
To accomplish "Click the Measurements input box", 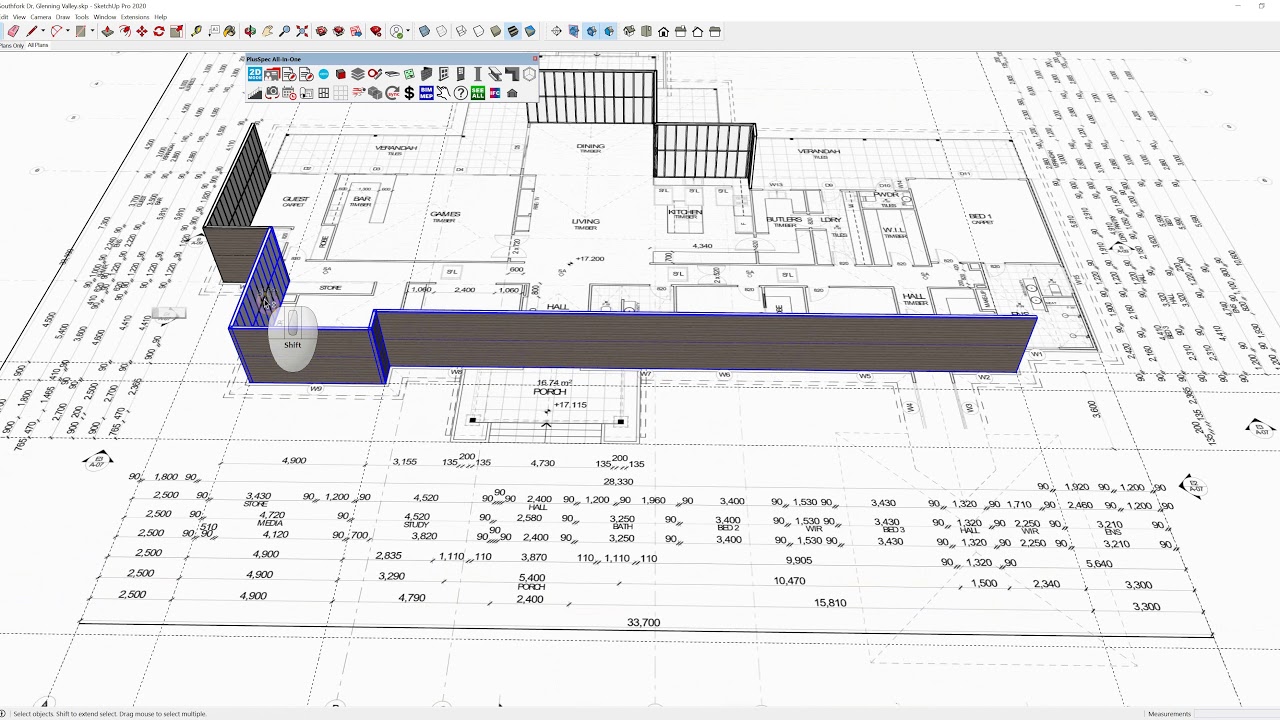I will point(1238,714).
